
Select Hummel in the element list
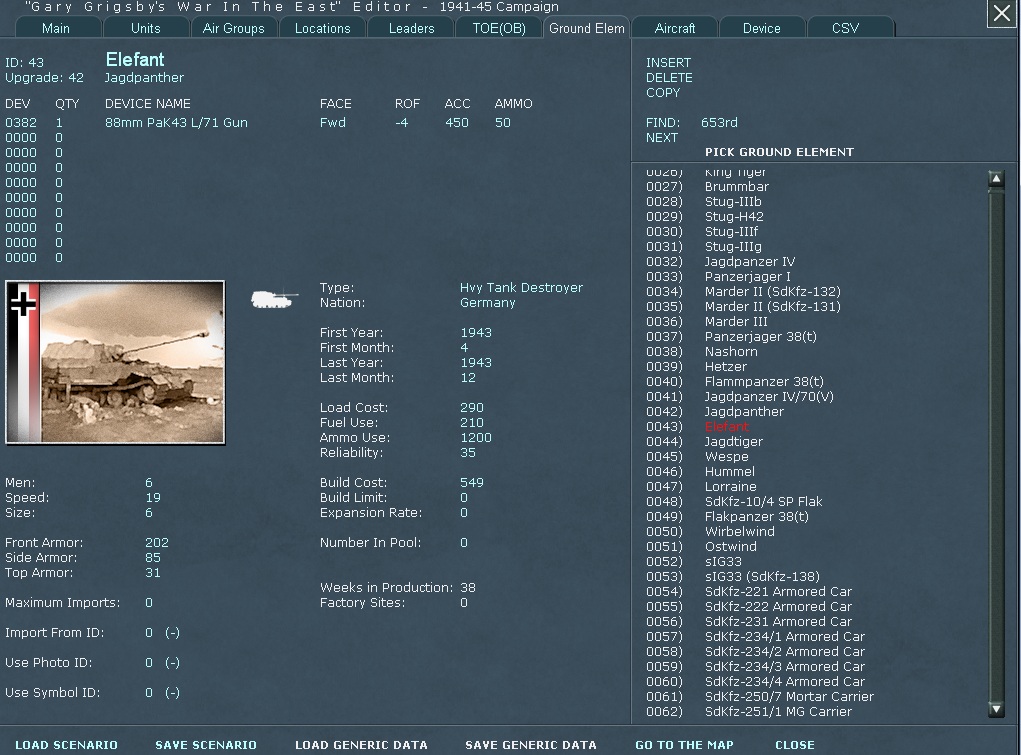coord(730,472)
